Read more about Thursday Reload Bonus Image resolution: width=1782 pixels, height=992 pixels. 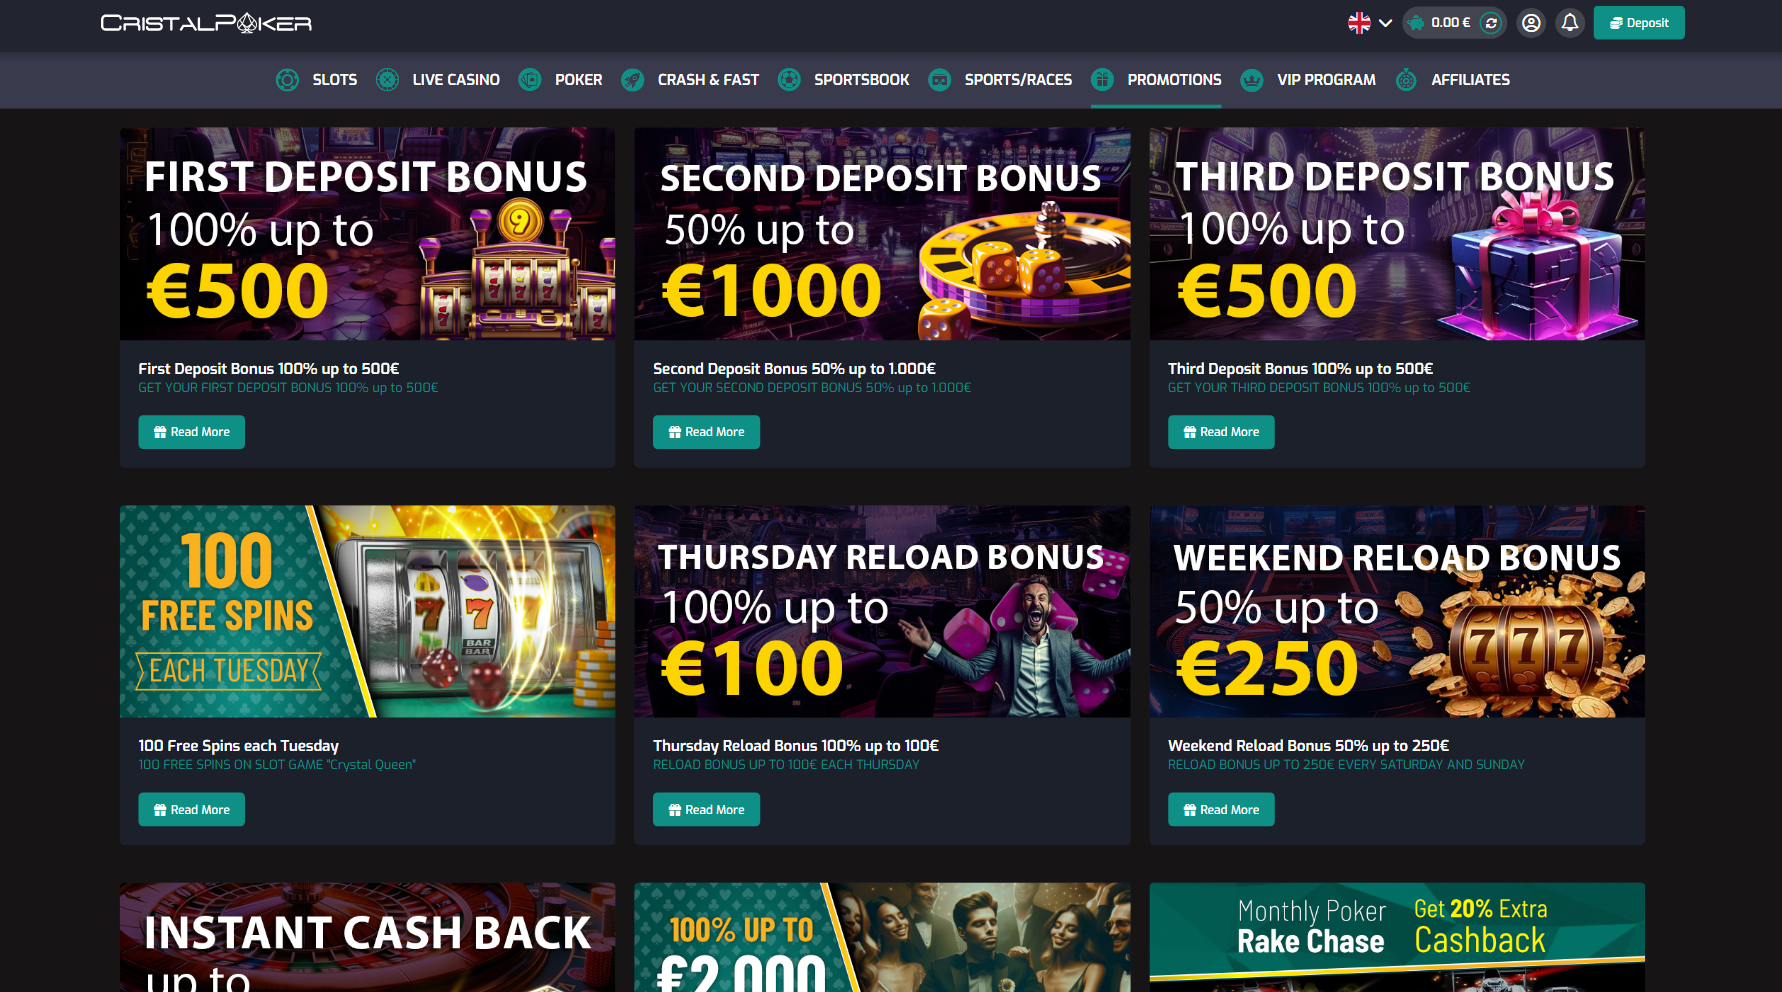click(706, 810)
